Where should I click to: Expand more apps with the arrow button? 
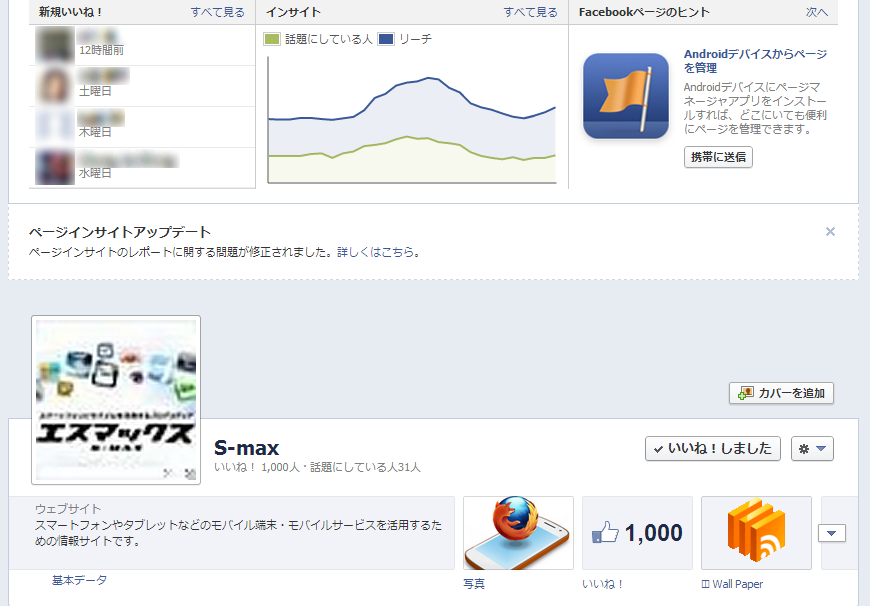point(832,533)
